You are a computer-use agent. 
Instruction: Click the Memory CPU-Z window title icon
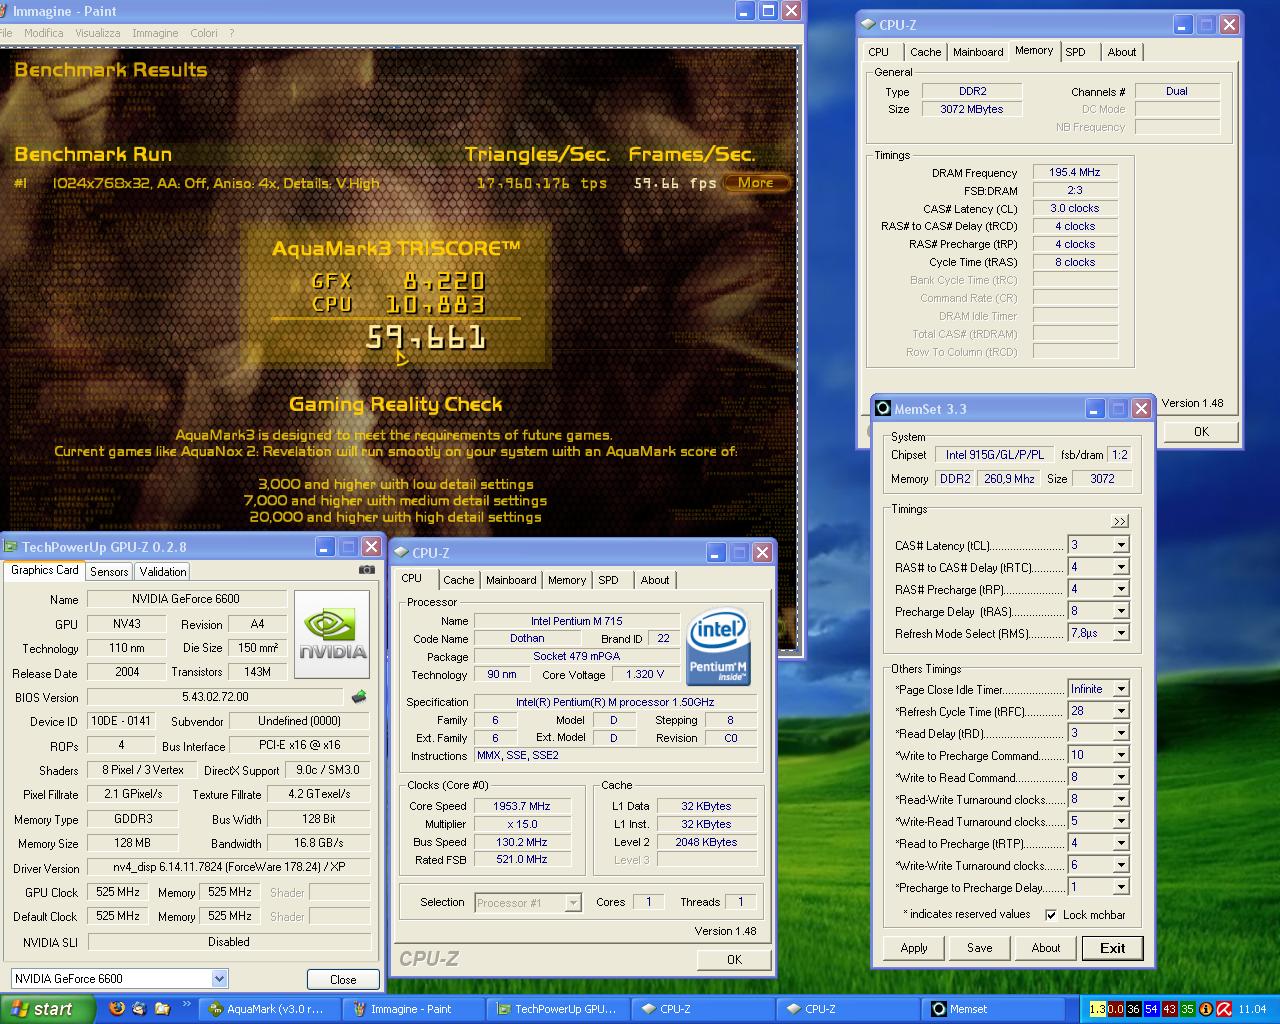tap(868, 25)
